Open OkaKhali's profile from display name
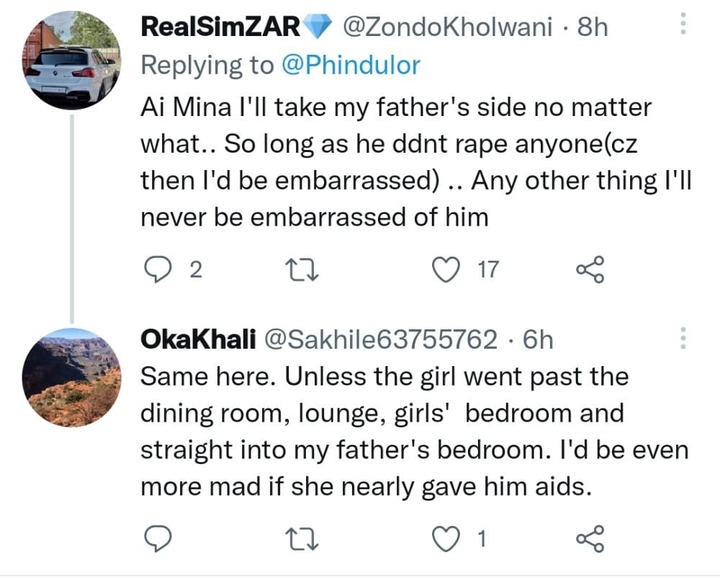720x578 pixels. 198,340
